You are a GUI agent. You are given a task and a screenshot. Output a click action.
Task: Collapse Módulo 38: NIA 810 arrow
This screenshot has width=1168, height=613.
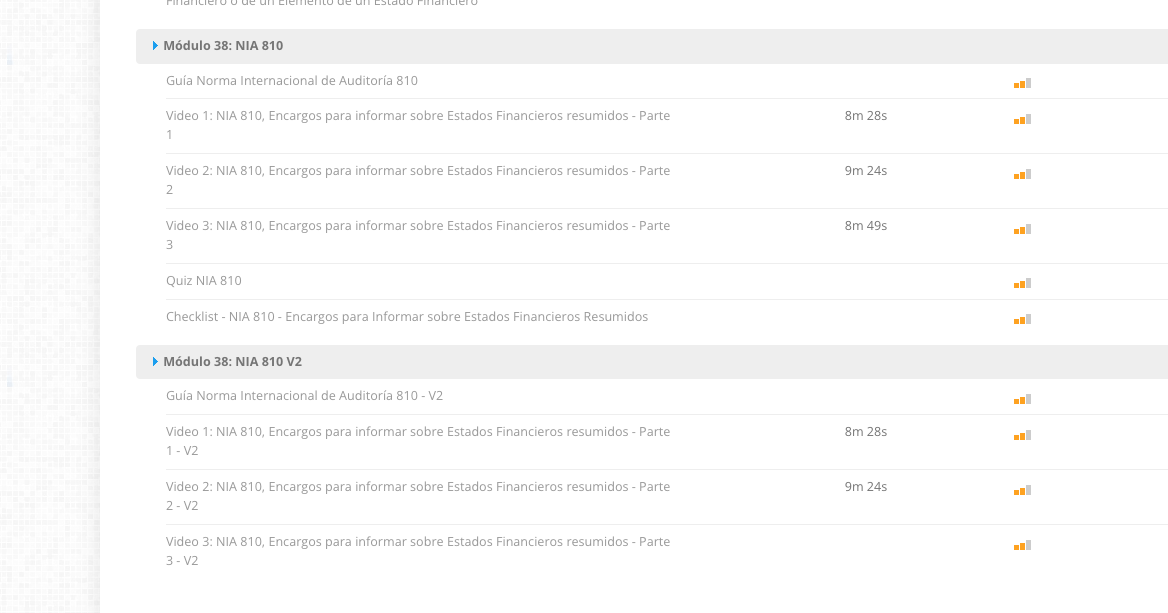[155, 46]
